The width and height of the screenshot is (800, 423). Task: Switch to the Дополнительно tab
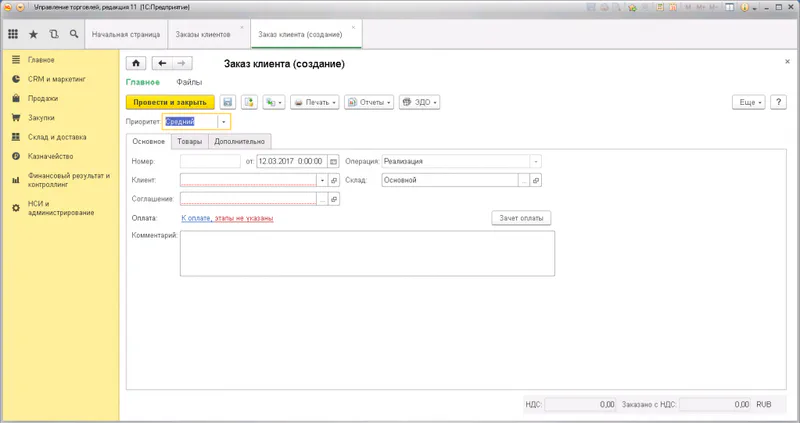[239, 142]
